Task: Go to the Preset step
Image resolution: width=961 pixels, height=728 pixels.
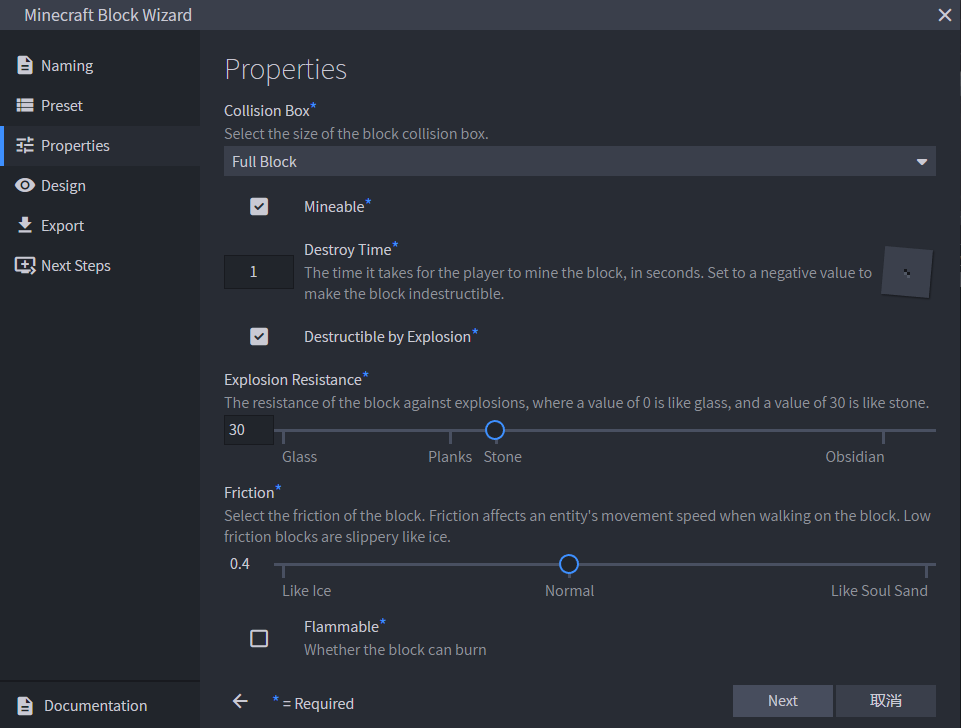Action: pos(61,105)
